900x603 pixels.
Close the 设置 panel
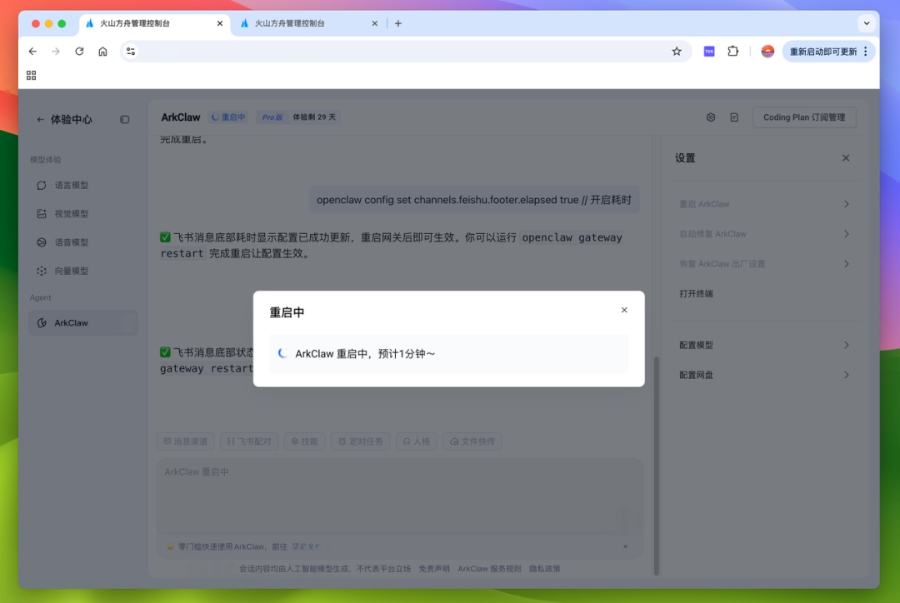[845, 158]
